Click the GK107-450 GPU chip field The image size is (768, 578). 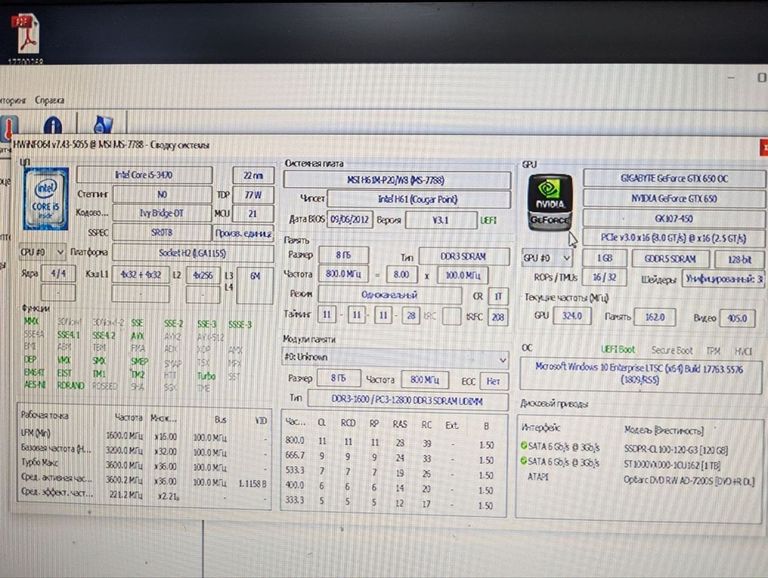click(x=674, y=218)
